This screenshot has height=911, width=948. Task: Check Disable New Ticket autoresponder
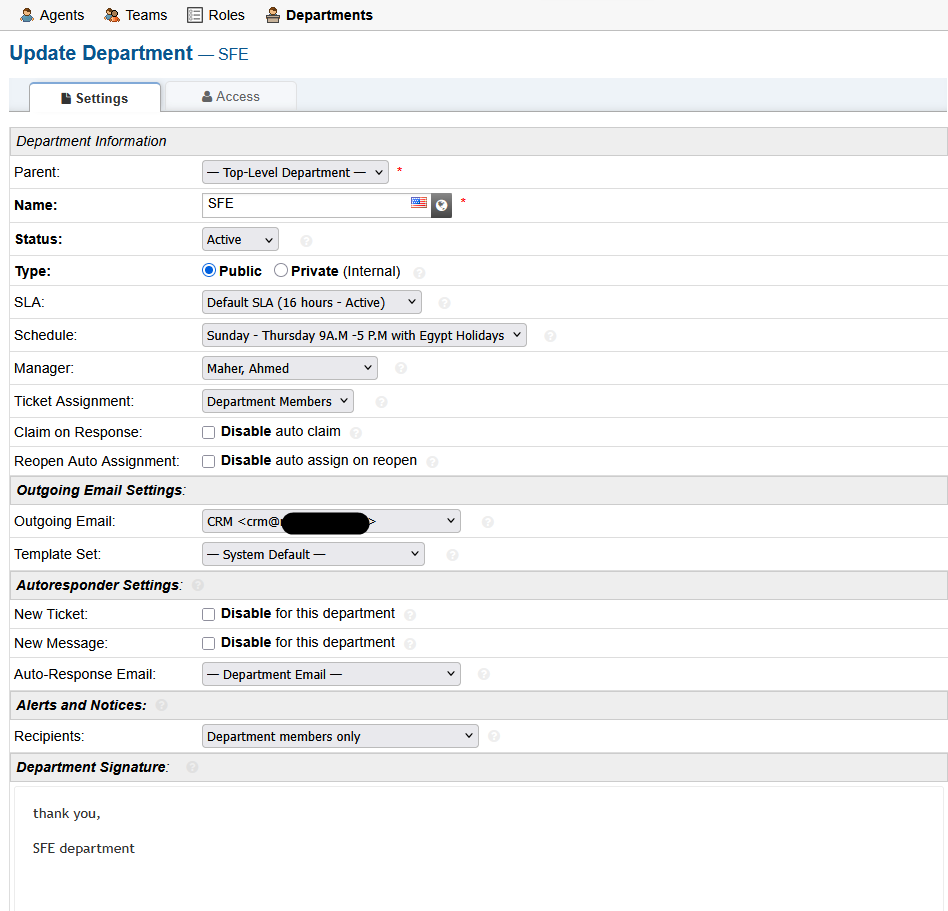tap(209, 614)
